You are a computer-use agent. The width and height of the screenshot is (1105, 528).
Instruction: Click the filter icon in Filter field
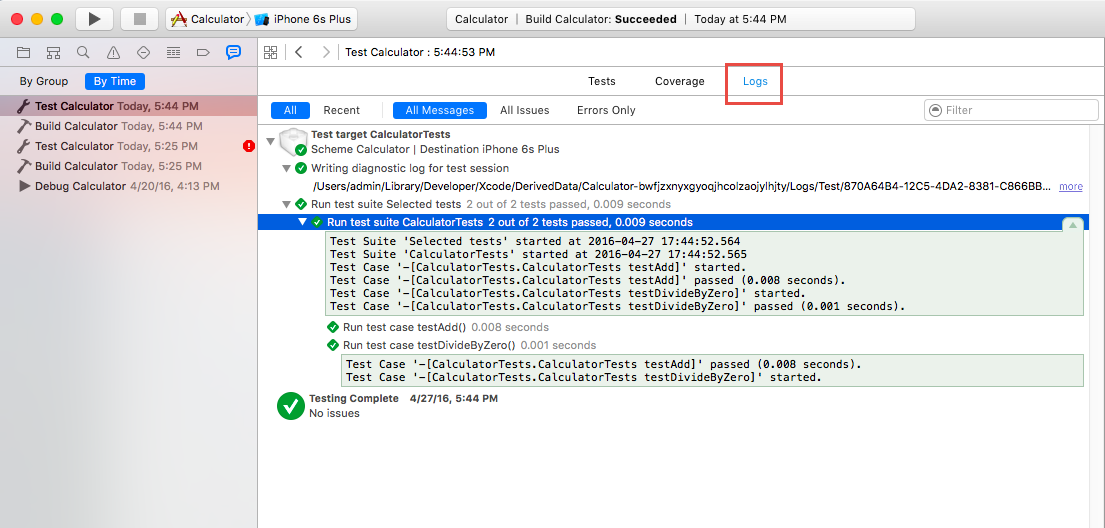tap(936, 110)
